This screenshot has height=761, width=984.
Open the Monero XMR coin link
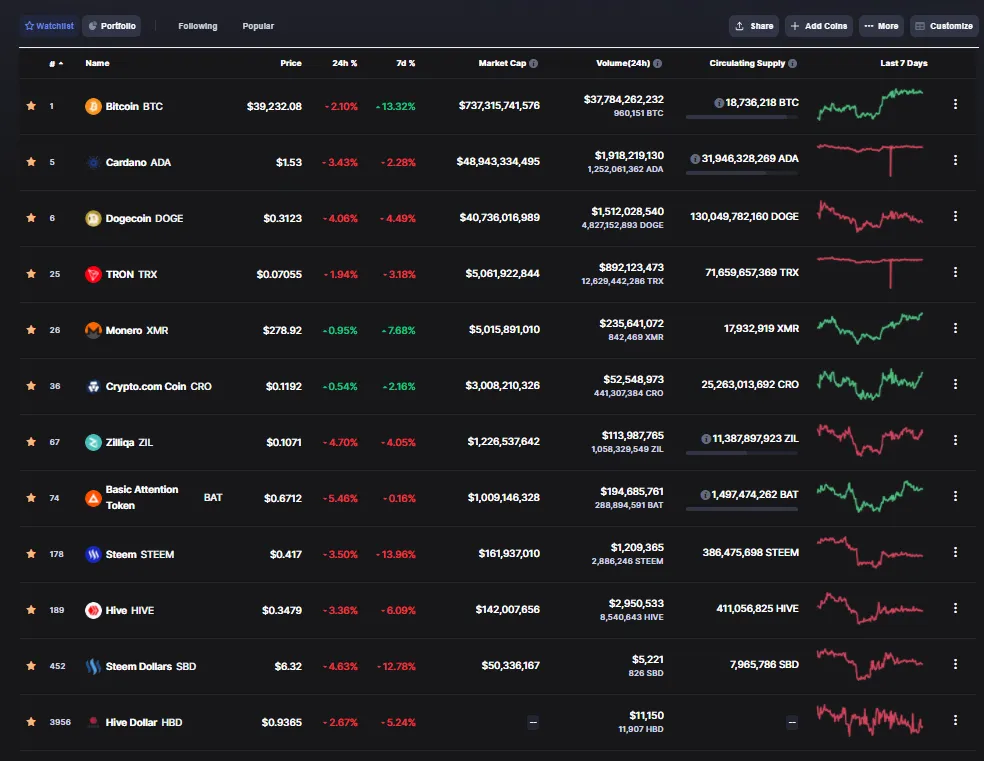(137, 331)
